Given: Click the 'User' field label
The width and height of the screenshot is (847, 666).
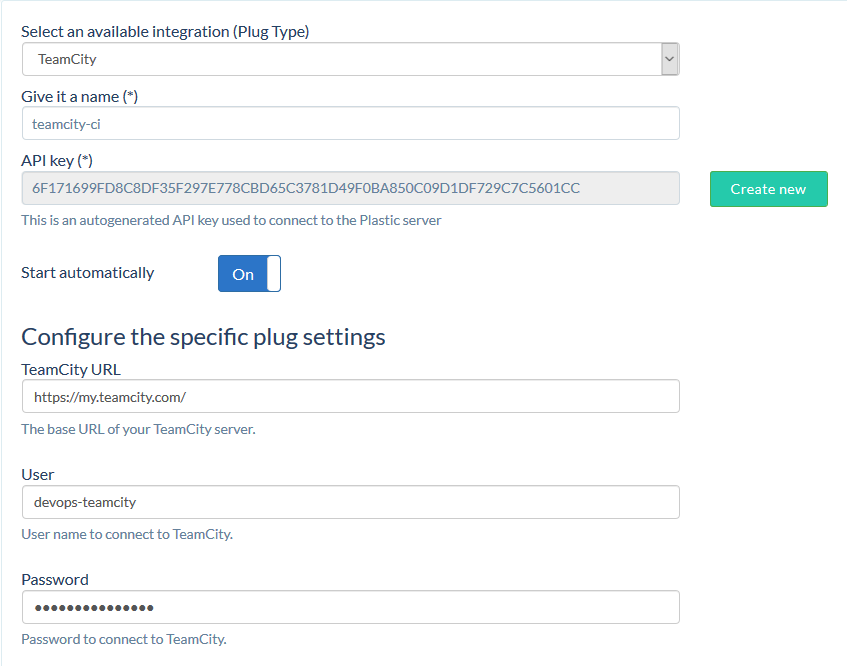Looking at the screenshot, I should (x=38, y=475).
